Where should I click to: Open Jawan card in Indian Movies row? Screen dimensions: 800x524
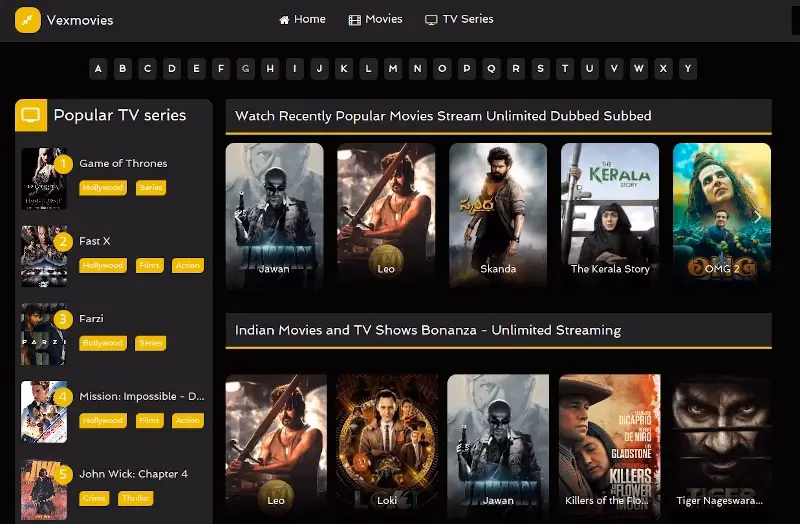tap(498, 447)
